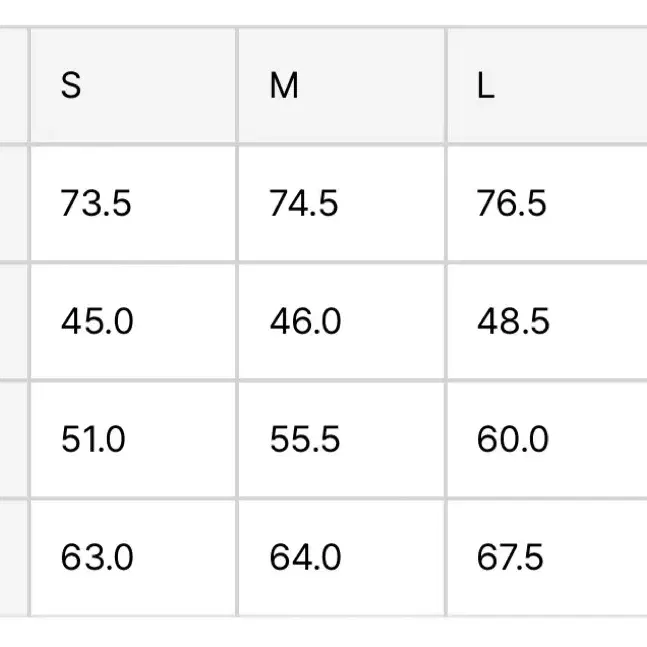Click the gray header cell left of S
This screenshot has height=647, width=647.
(14, 85)
